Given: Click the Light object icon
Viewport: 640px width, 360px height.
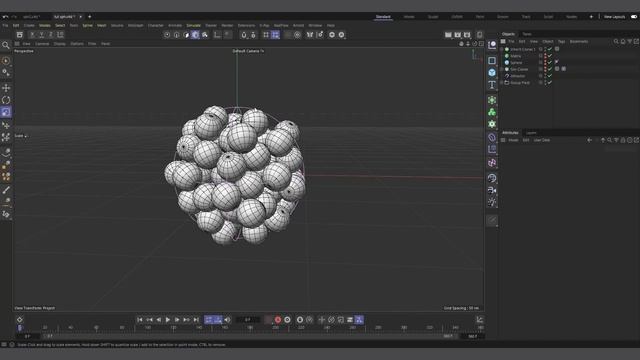Looking at the screenshot, I should point(492,202).
